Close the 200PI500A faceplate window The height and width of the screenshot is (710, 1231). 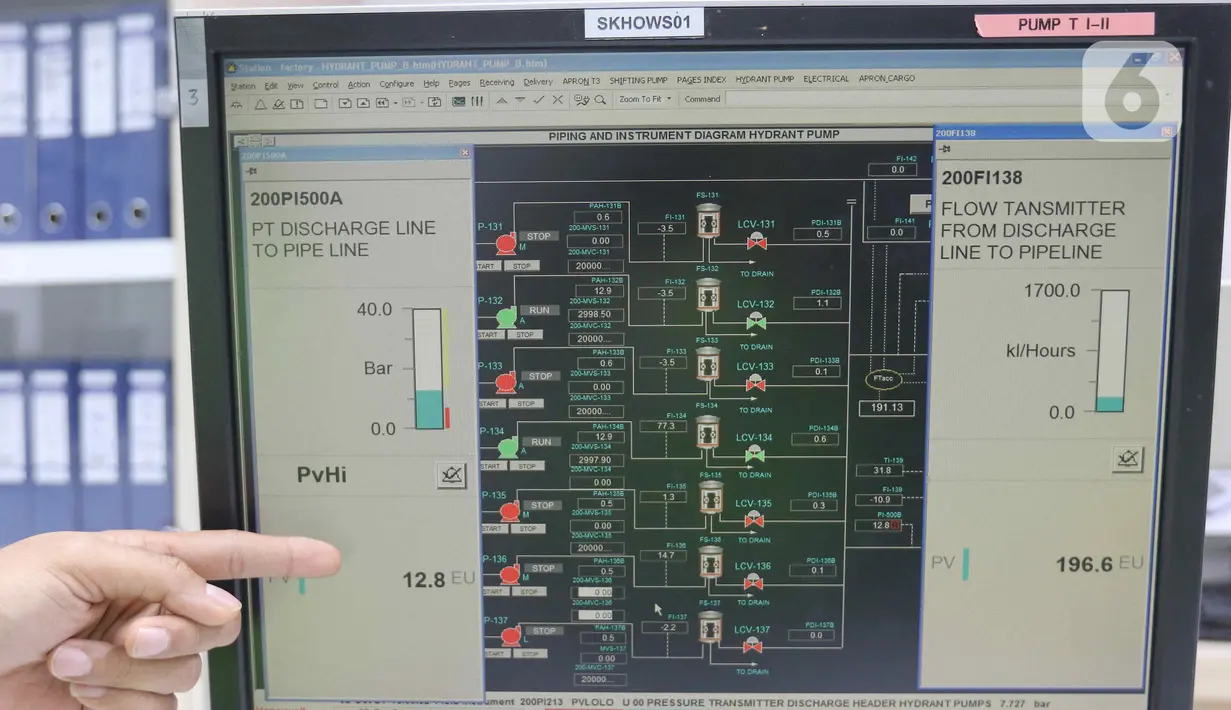tap(464, 153)
